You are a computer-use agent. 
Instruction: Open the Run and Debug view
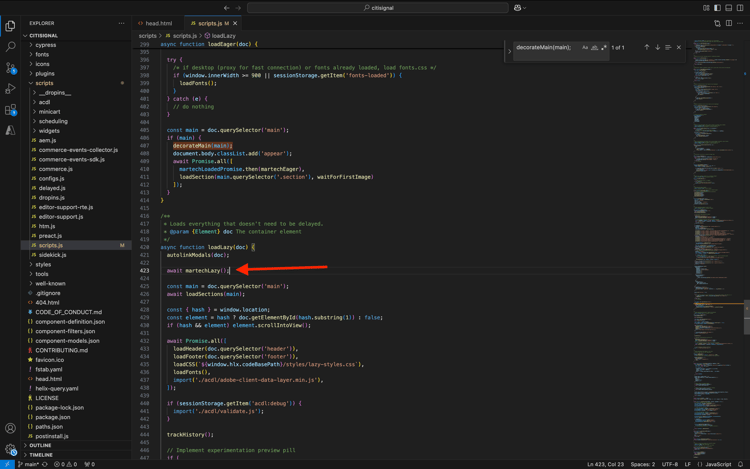coord(11,89)
